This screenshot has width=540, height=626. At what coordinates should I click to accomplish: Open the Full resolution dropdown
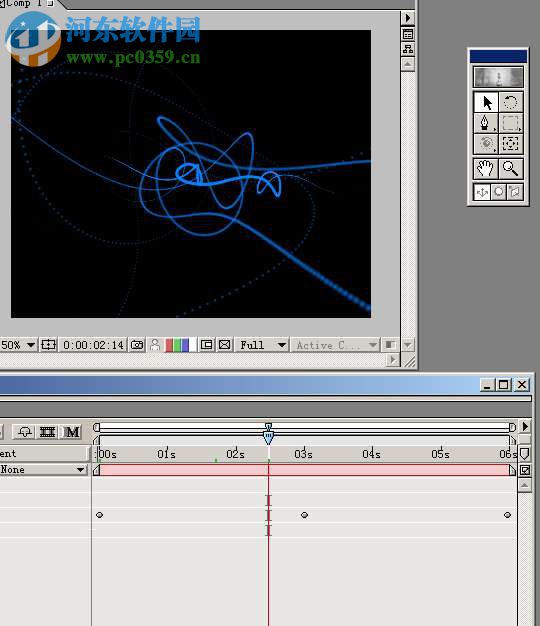(x=262, y=345)
